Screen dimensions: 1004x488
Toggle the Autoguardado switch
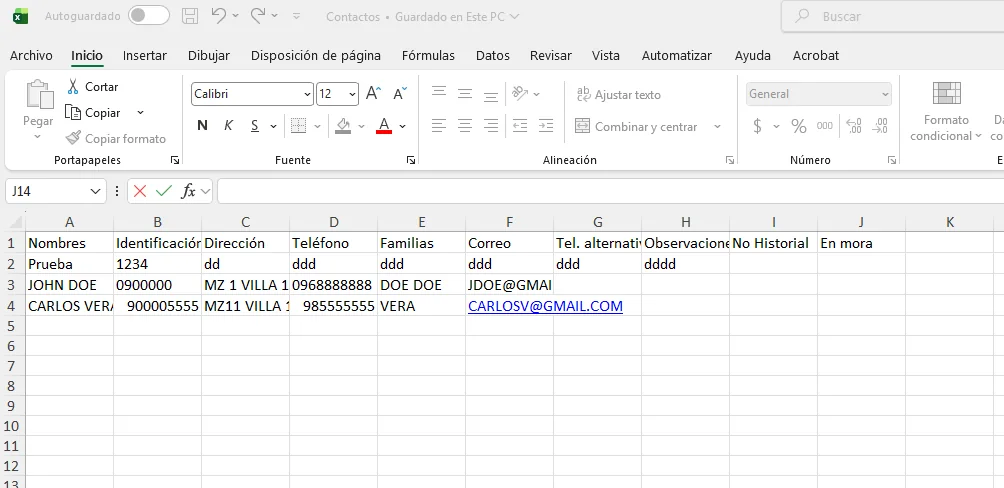click(149, 16)
